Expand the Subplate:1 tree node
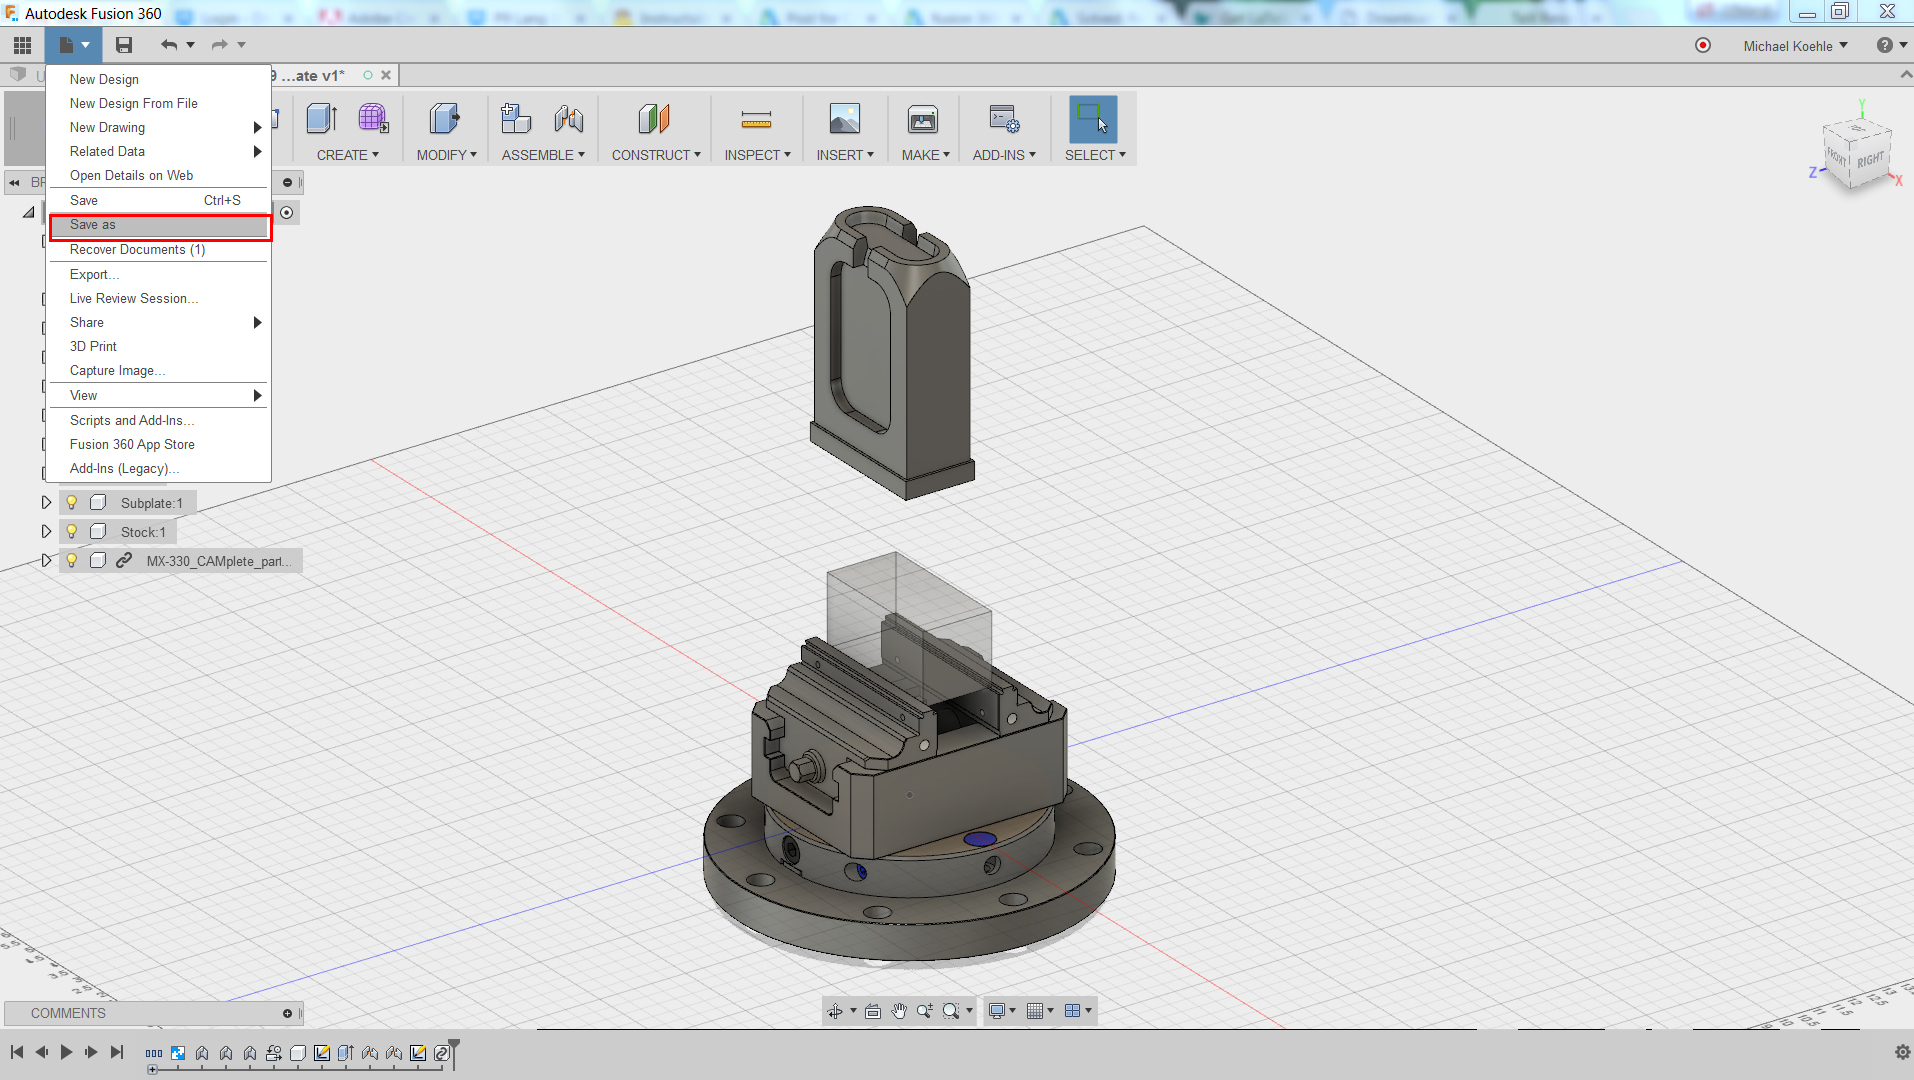The image size is (1914, 1080). pyautogui.click(x=46, y=503)
